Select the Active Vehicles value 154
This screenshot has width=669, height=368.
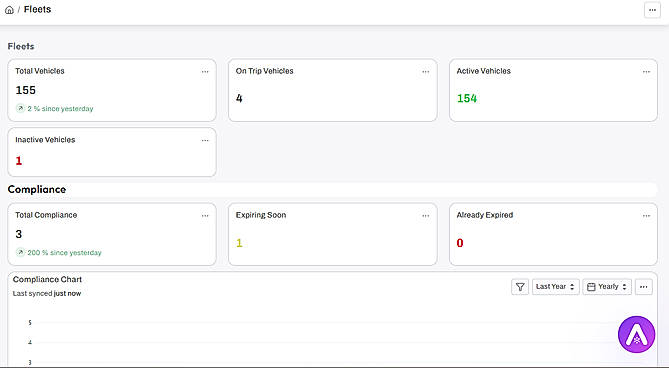(467, 99)
